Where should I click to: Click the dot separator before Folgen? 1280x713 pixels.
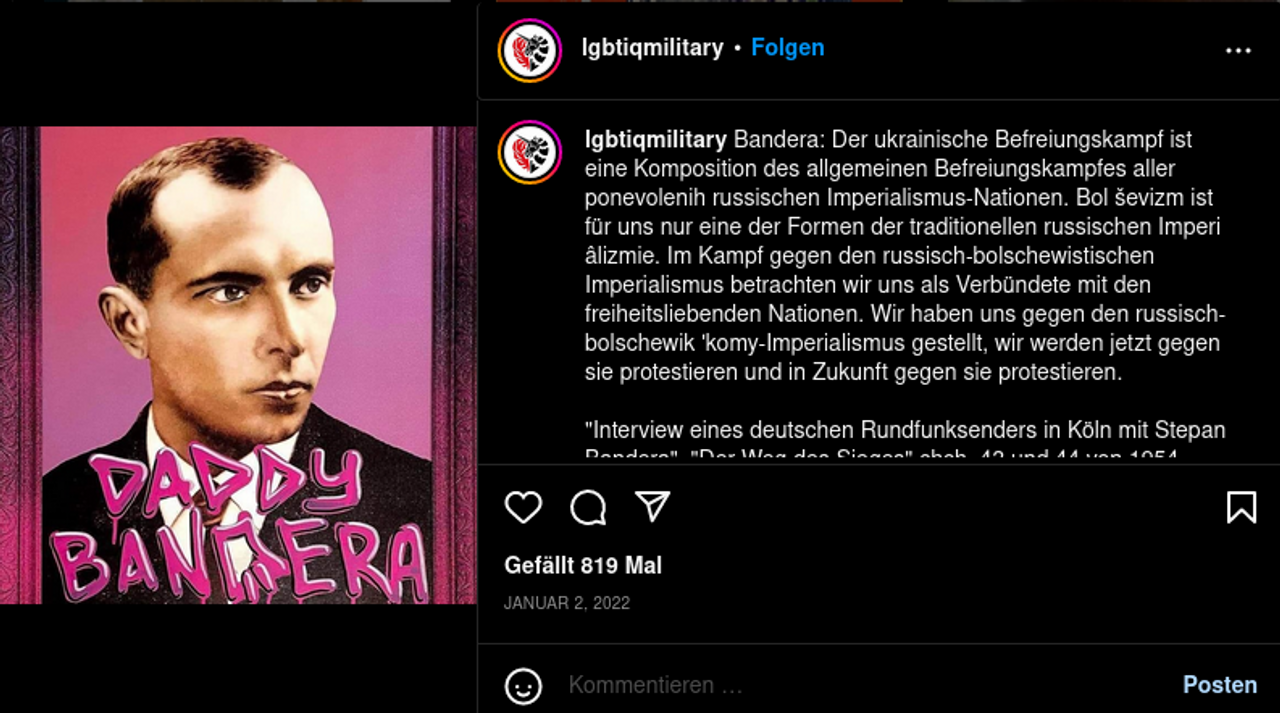coord(737,48)
